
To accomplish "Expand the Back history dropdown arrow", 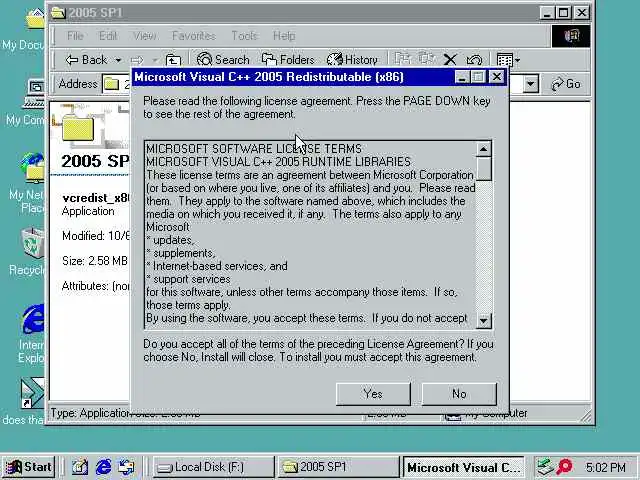I will 118,60.
